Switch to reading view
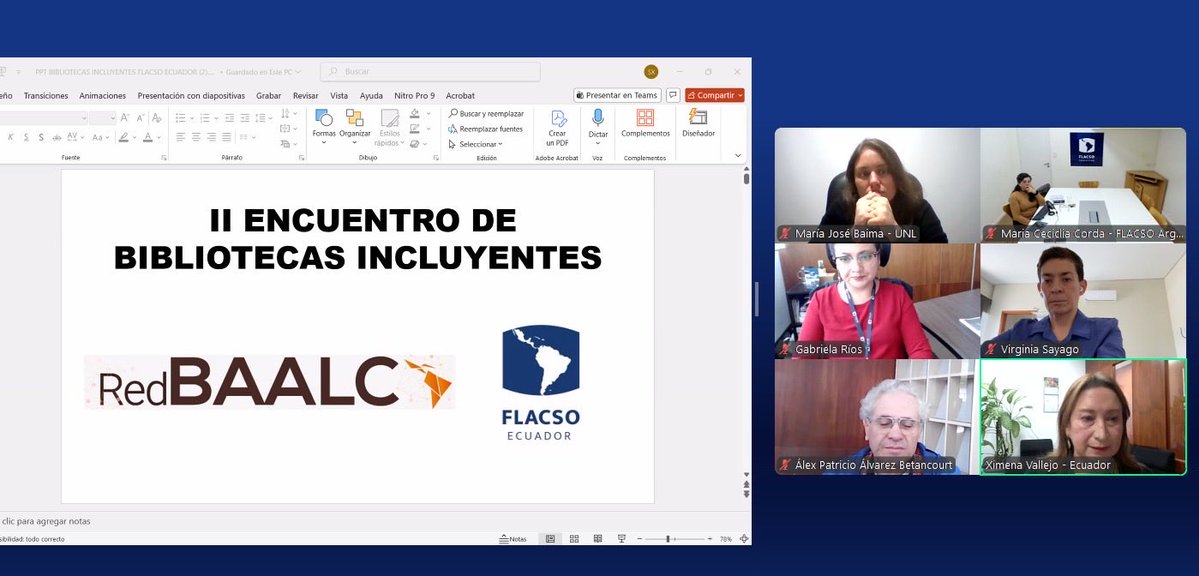1199x576 pixels. [598, 539]
